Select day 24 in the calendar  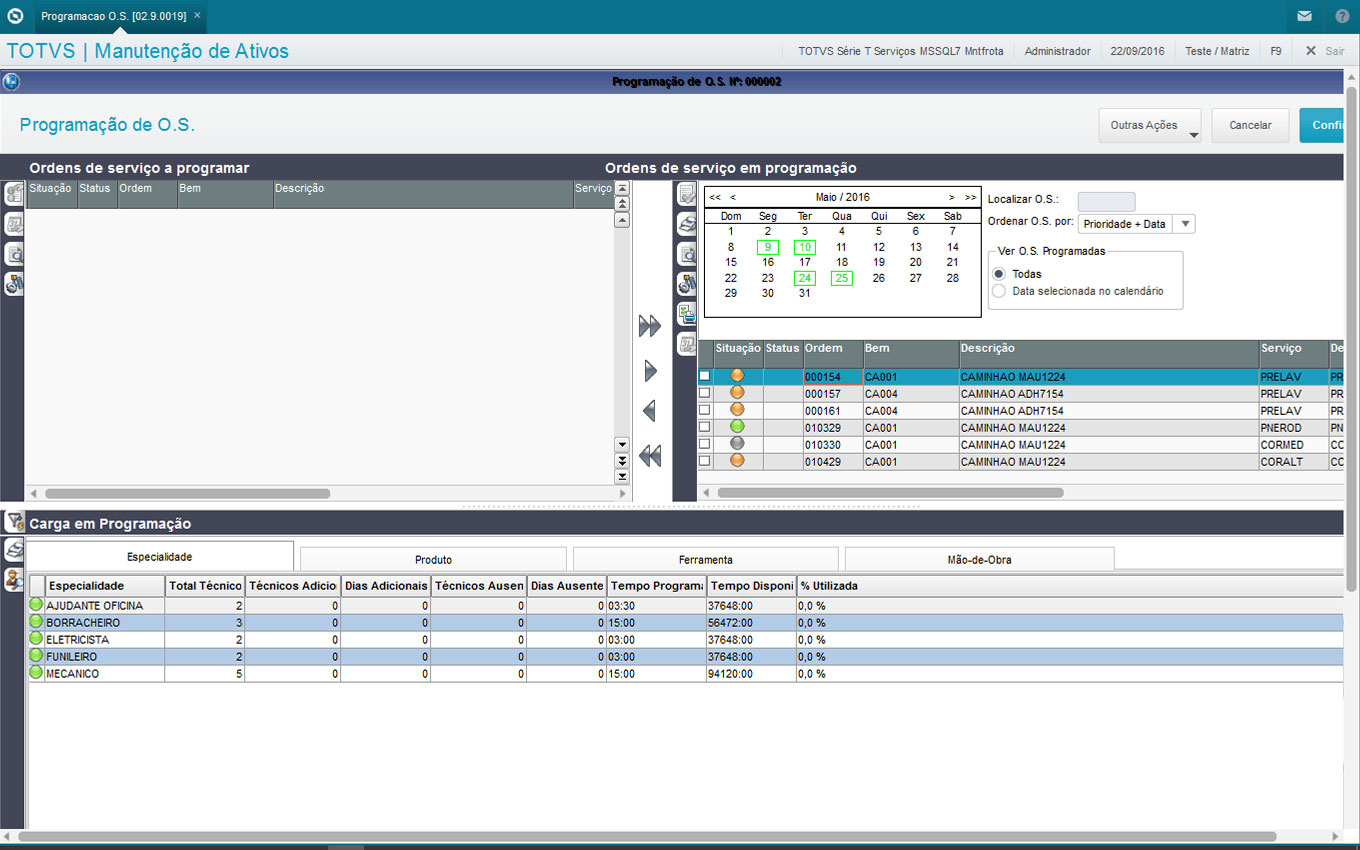805,278
